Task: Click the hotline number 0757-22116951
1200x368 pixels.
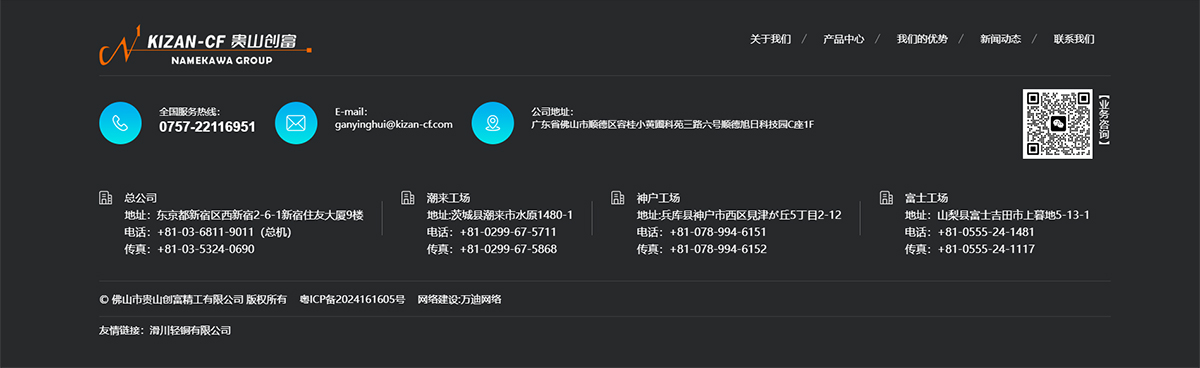Action: pyautogui.click(x=207, y=127)
